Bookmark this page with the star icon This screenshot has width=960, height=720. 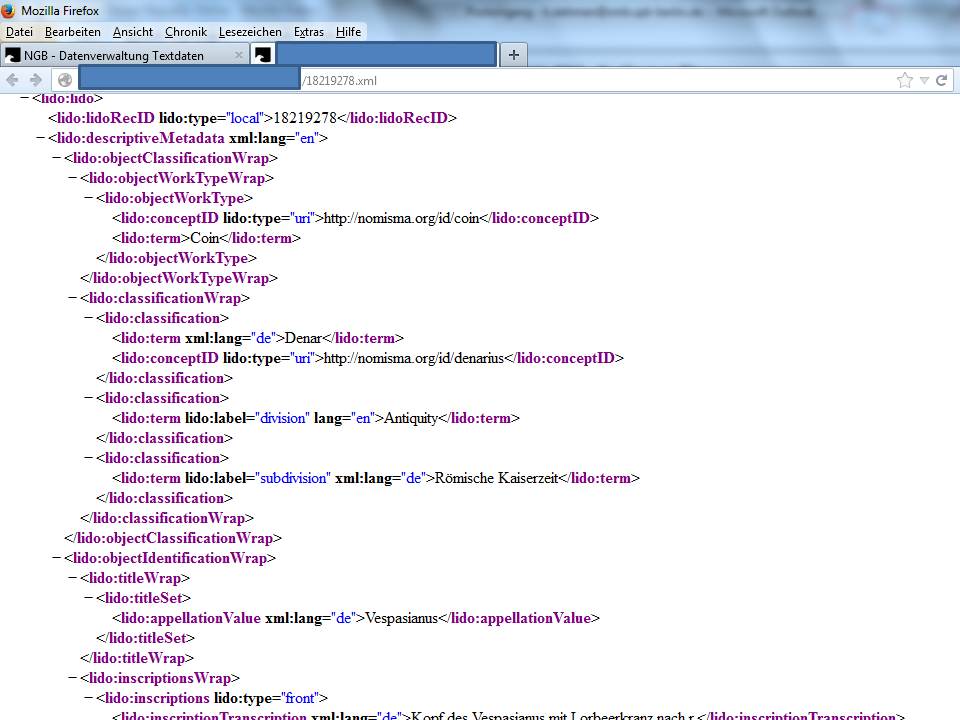[905, 80]
